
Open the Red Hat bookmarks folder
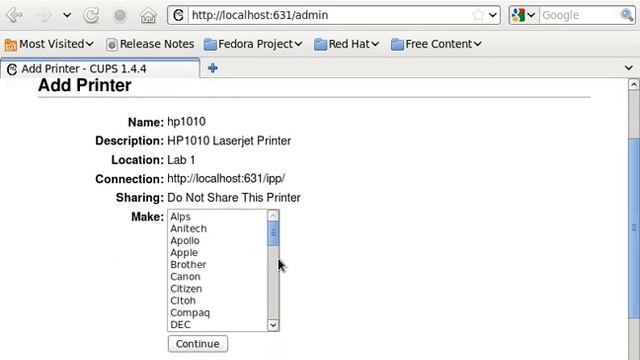347,44
